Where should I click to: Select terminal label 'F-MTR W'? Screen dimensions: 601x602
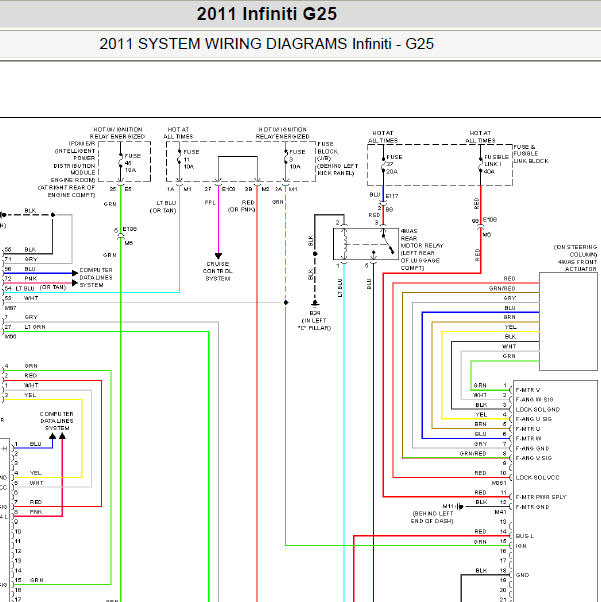[x=528, y=438]
